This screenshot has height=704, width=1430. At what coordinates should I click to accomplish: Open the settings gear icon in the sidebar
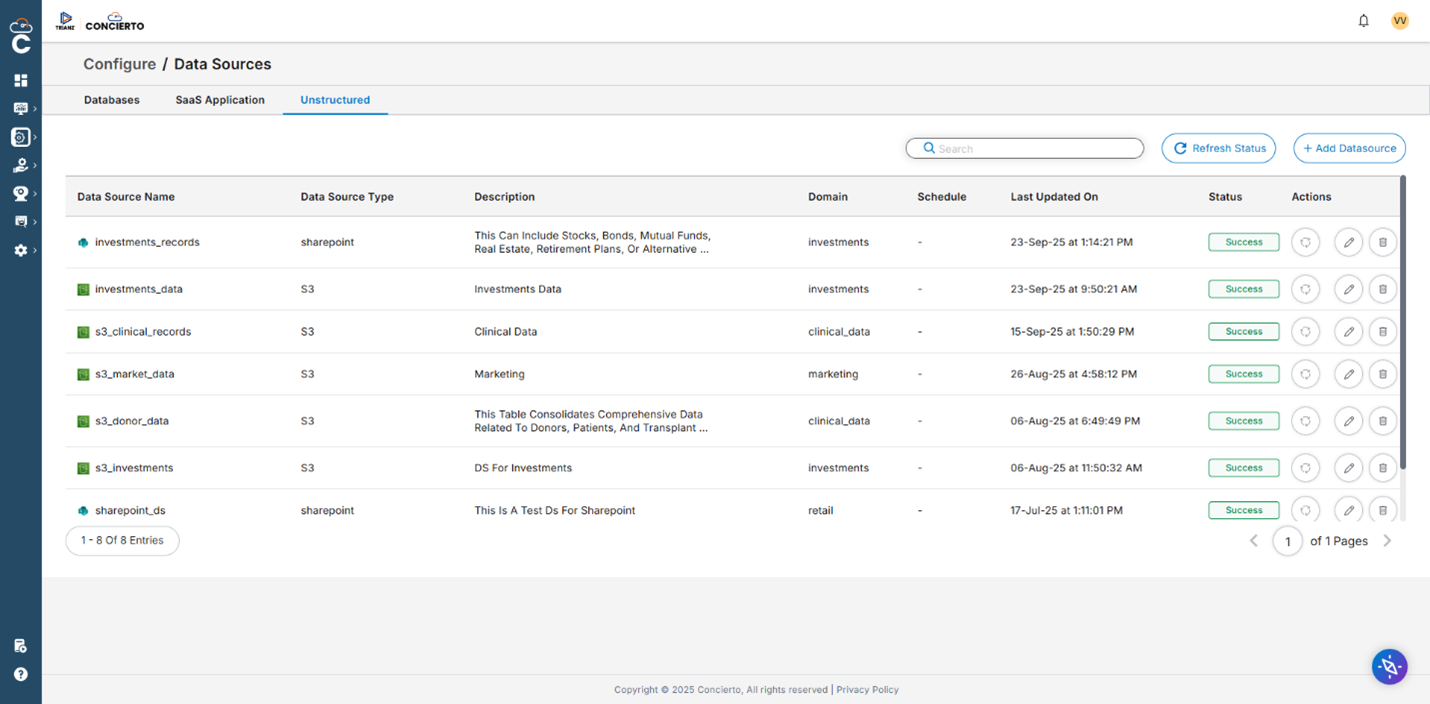(20, 249)
